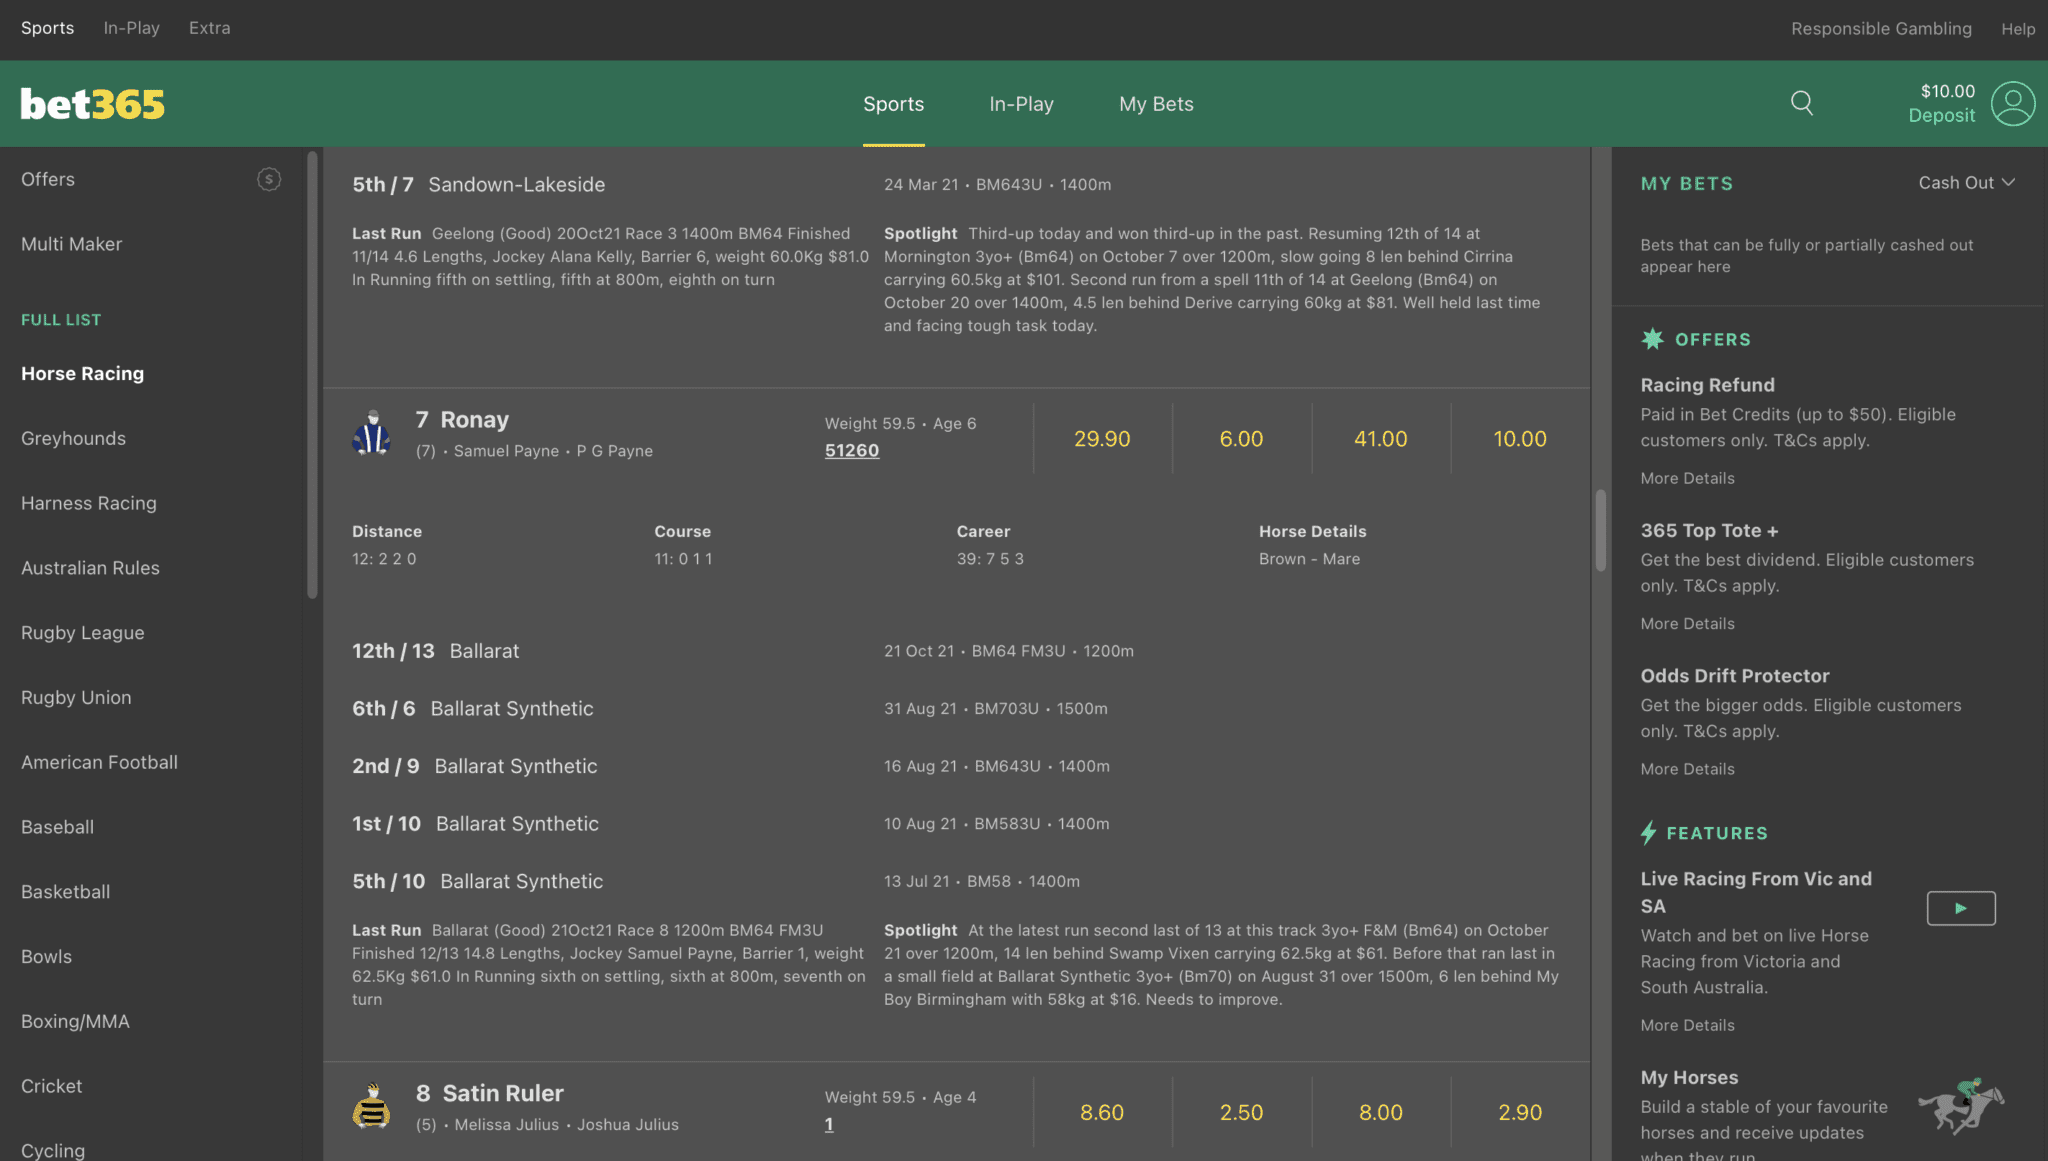Select Cricket in the sidebar

[x=51, y=1086]
